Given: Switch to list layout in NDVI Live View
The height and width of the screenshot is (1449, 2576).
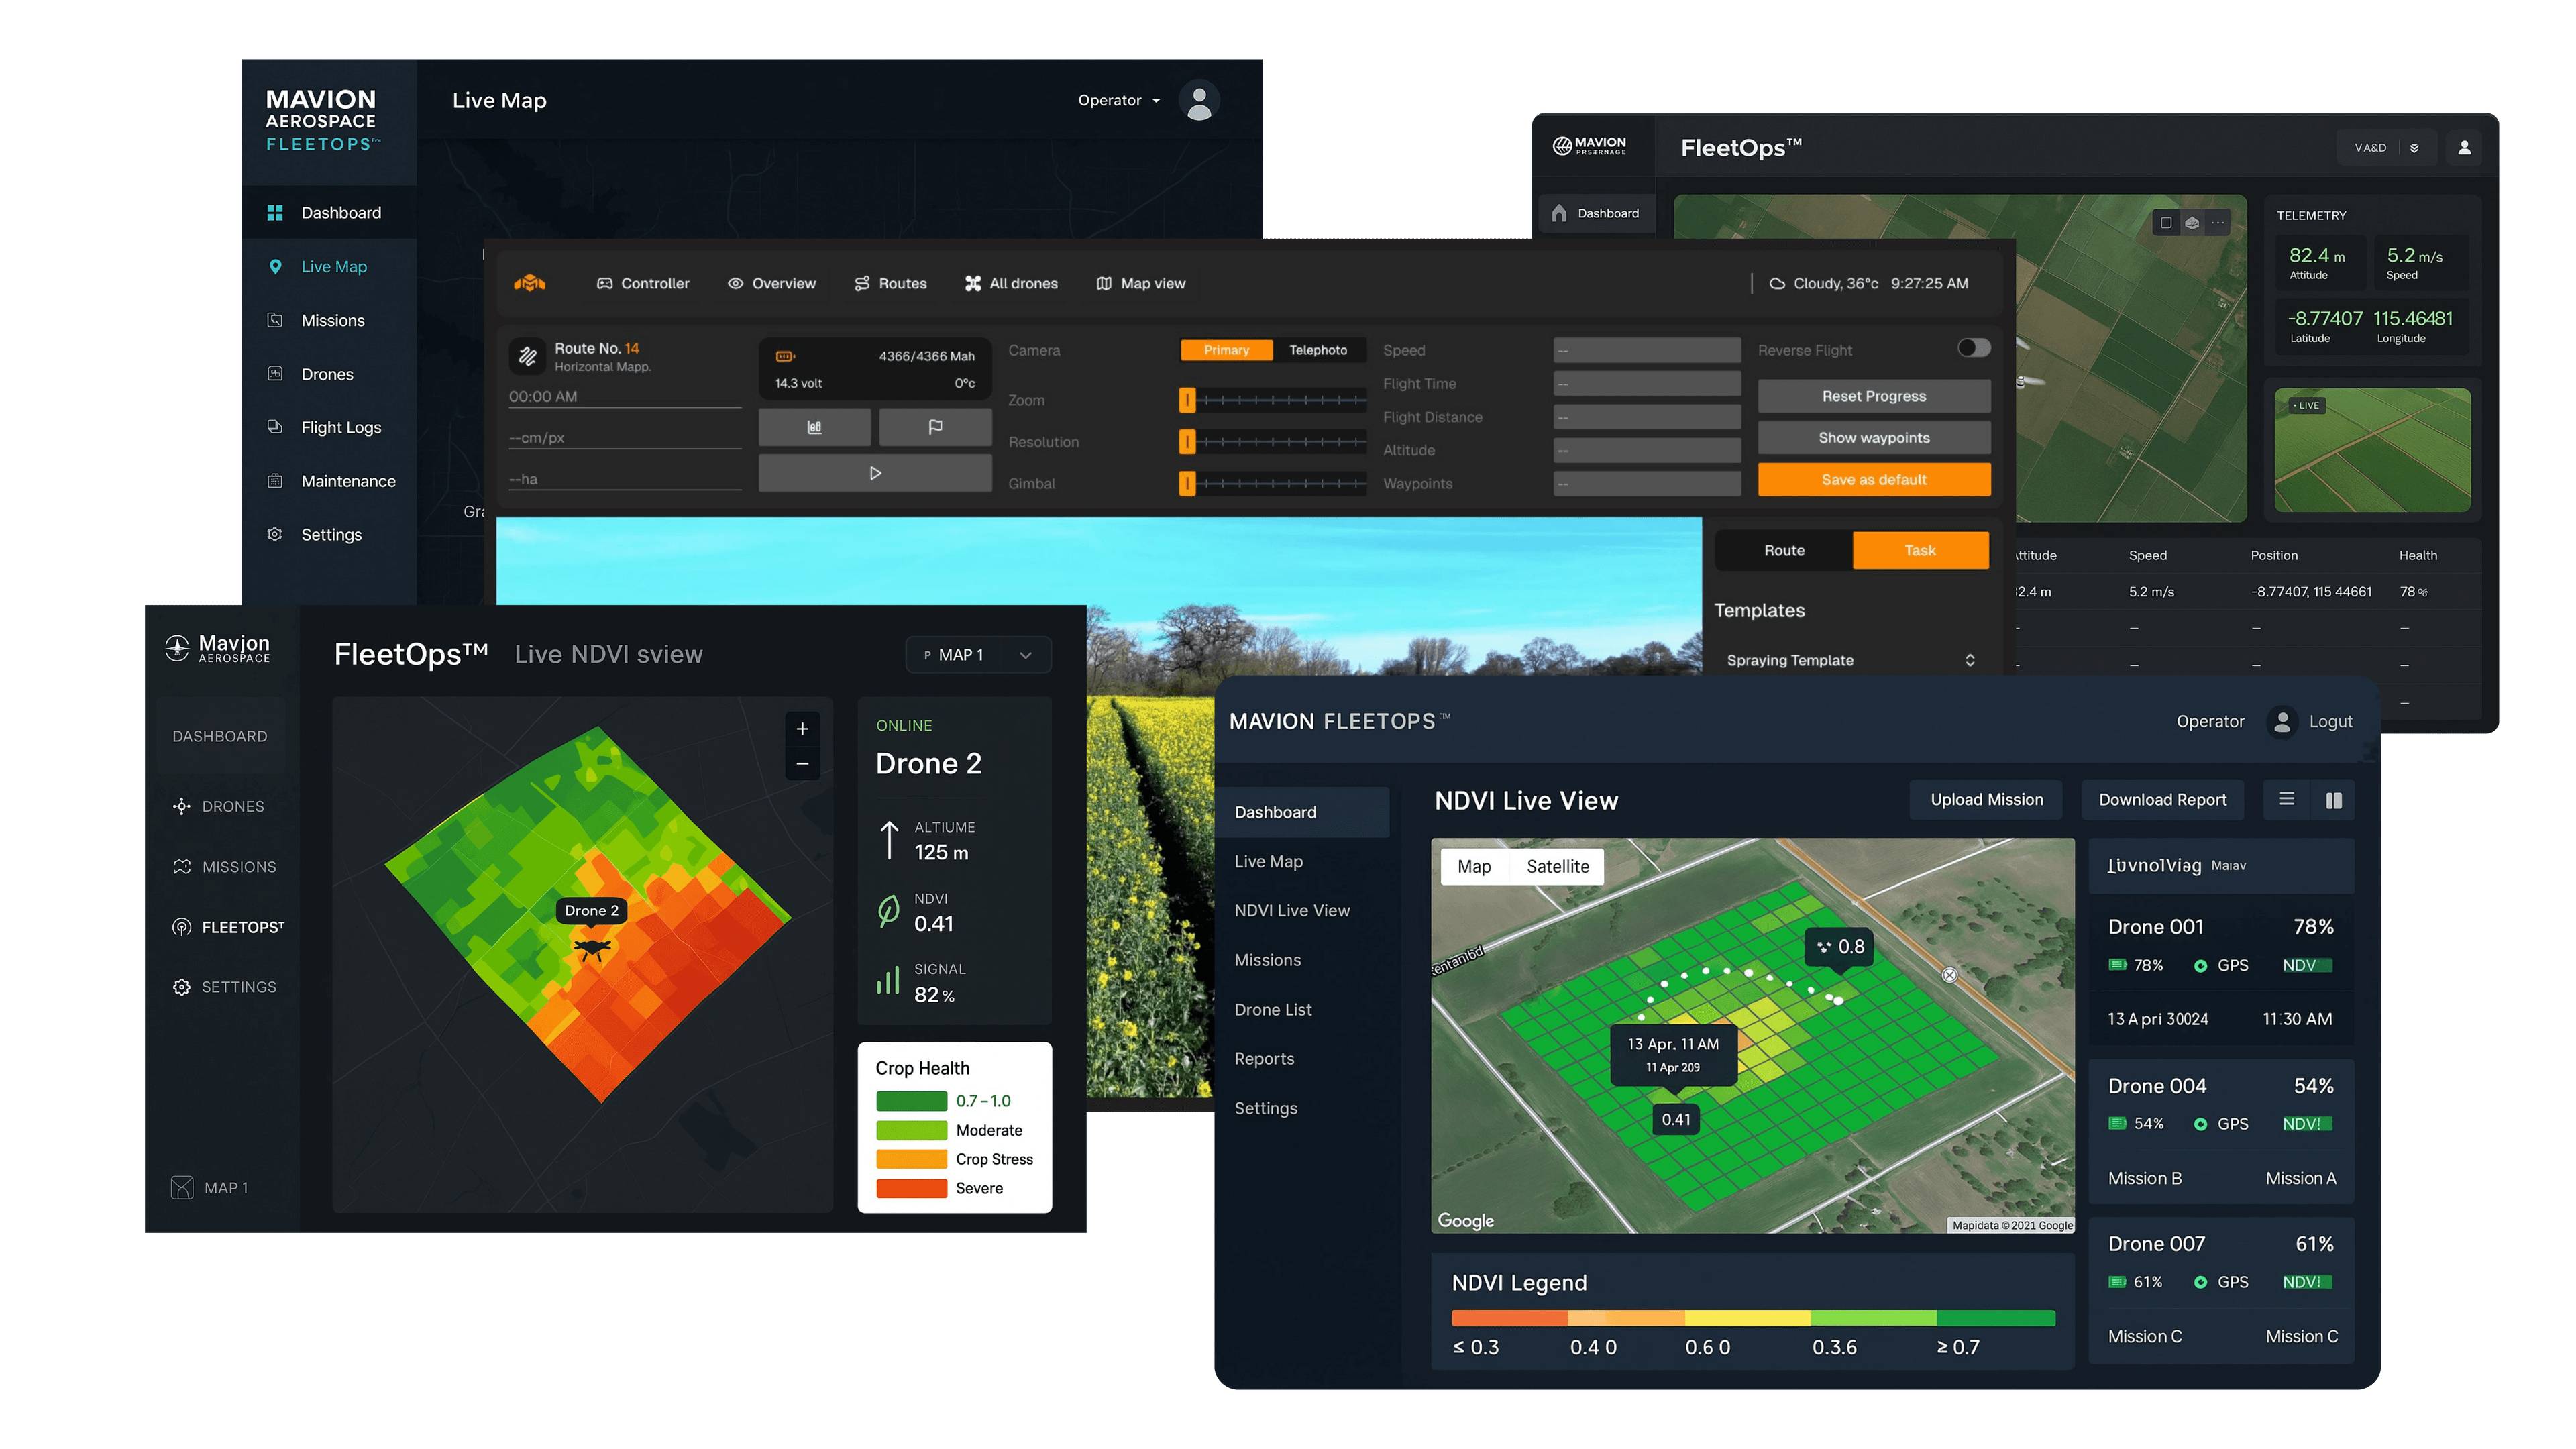Looking at the screenshot, I should coord(2286,799).
